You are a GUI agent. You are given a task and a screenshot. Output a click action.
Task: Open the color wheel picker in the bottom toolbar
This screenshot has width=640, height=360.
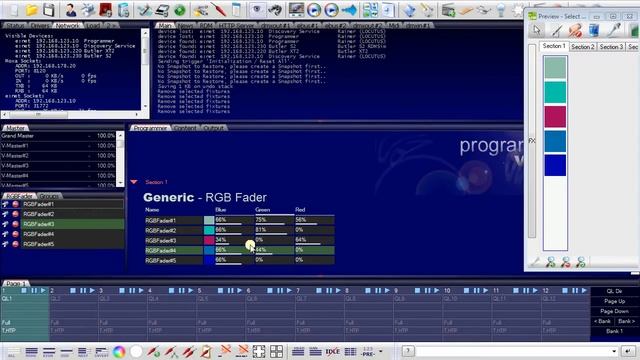(119, 351)
